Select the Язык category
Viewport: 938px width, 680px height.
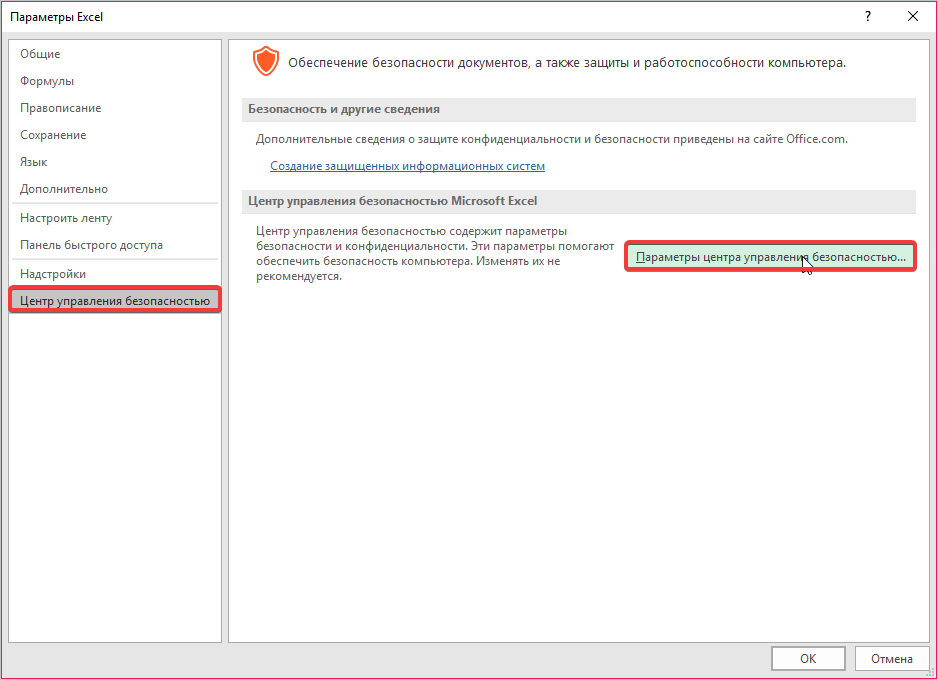click(x=34, y=162)
